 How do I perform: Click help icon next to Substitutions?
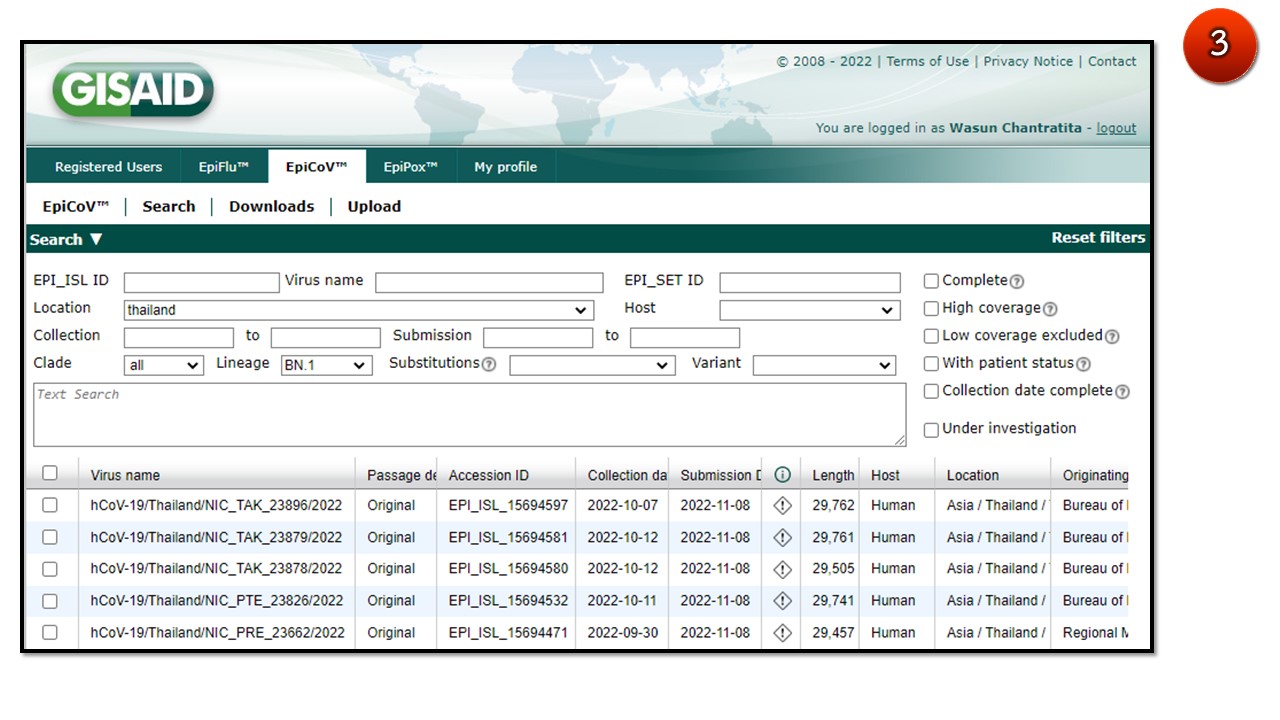489,364
